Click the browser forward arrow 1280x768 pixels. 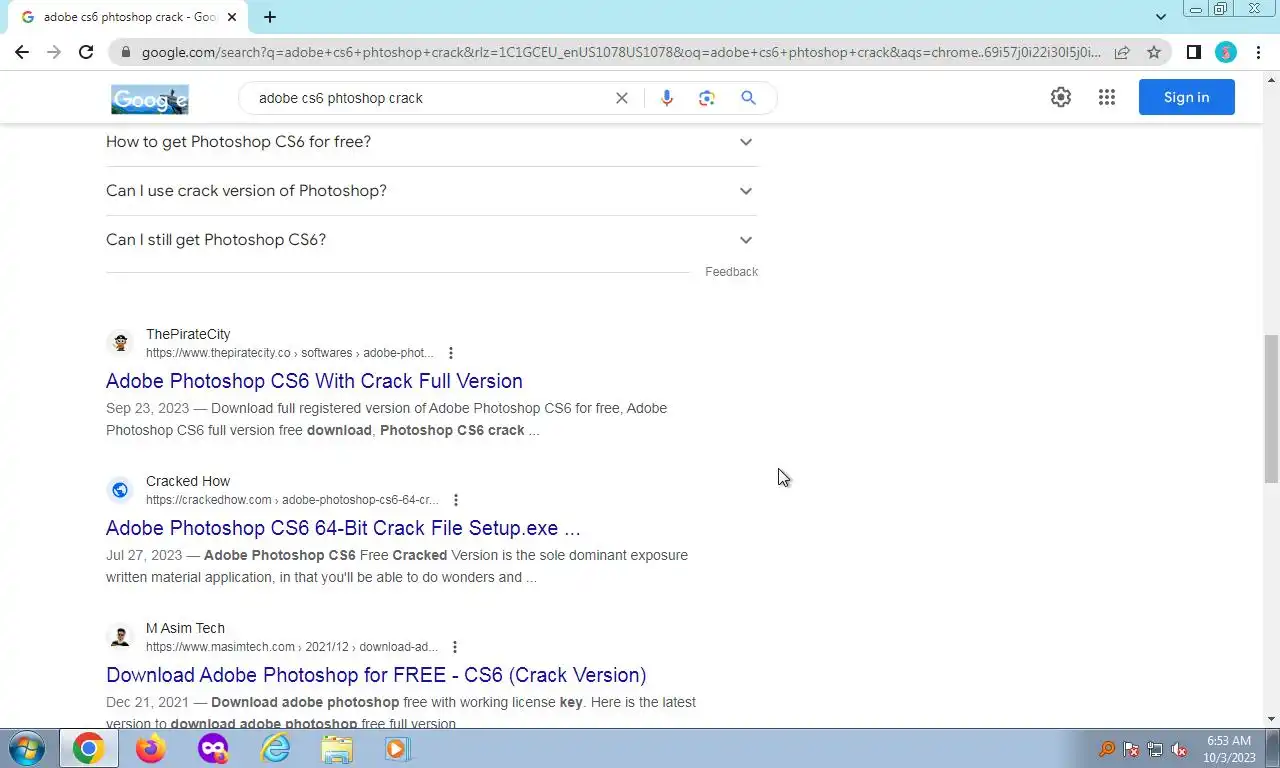[54, 52]
